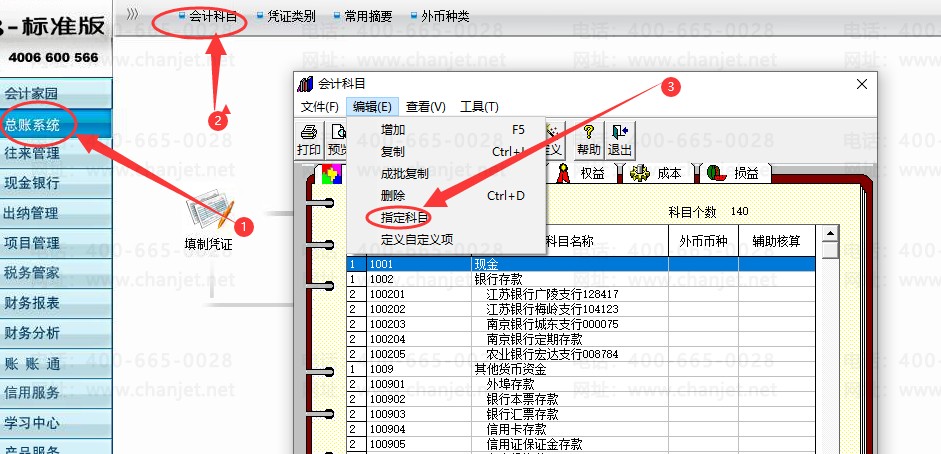Select the 外埠存款 row
The width and height of the screenshot is (941, 454).
tap(580, 384)
